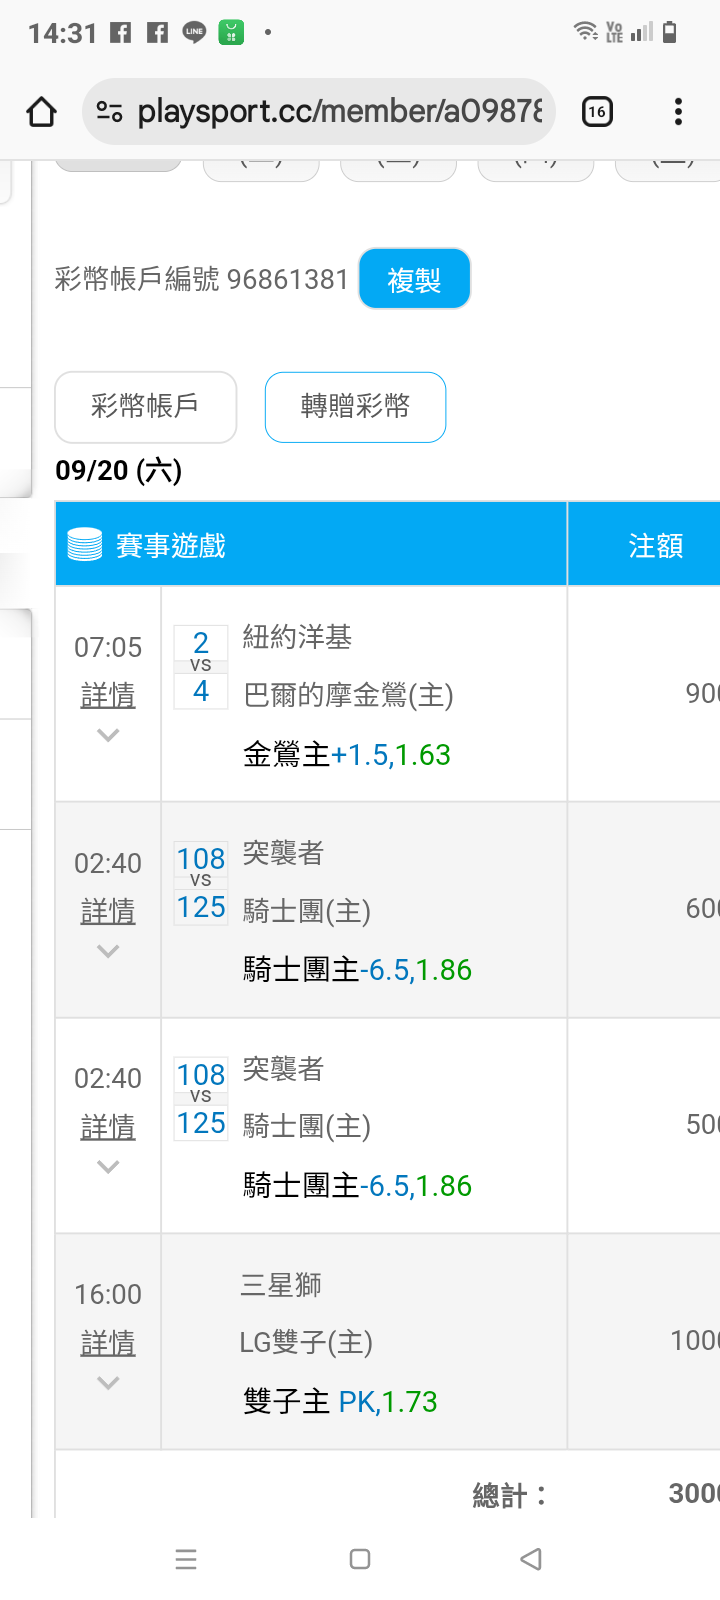Open 詳情 for the second 02:40 Raiders game
This screenshot has height=1600, width=720.
tap(108, 1127)
